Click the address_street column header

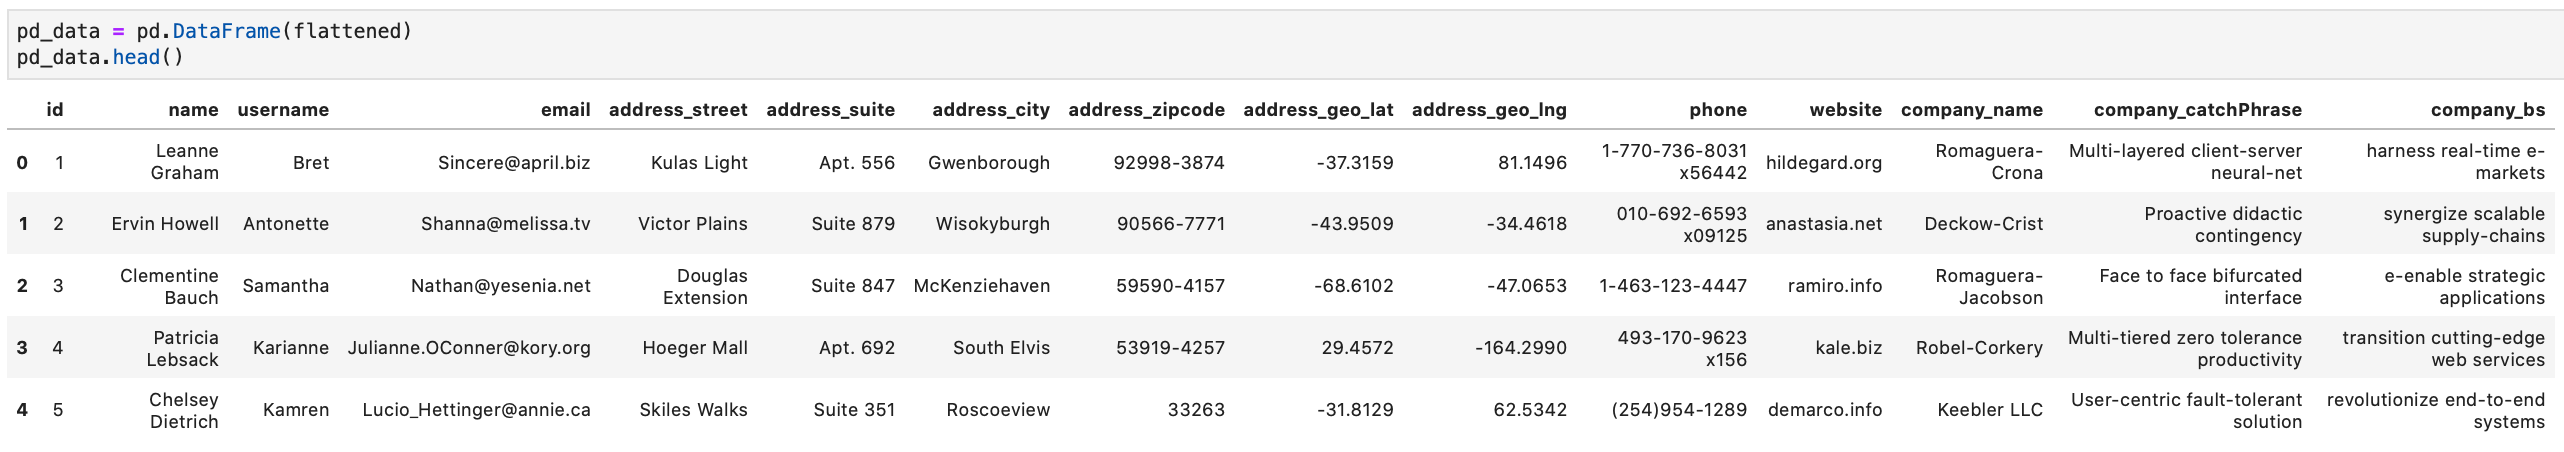click(x=678, y=110)
